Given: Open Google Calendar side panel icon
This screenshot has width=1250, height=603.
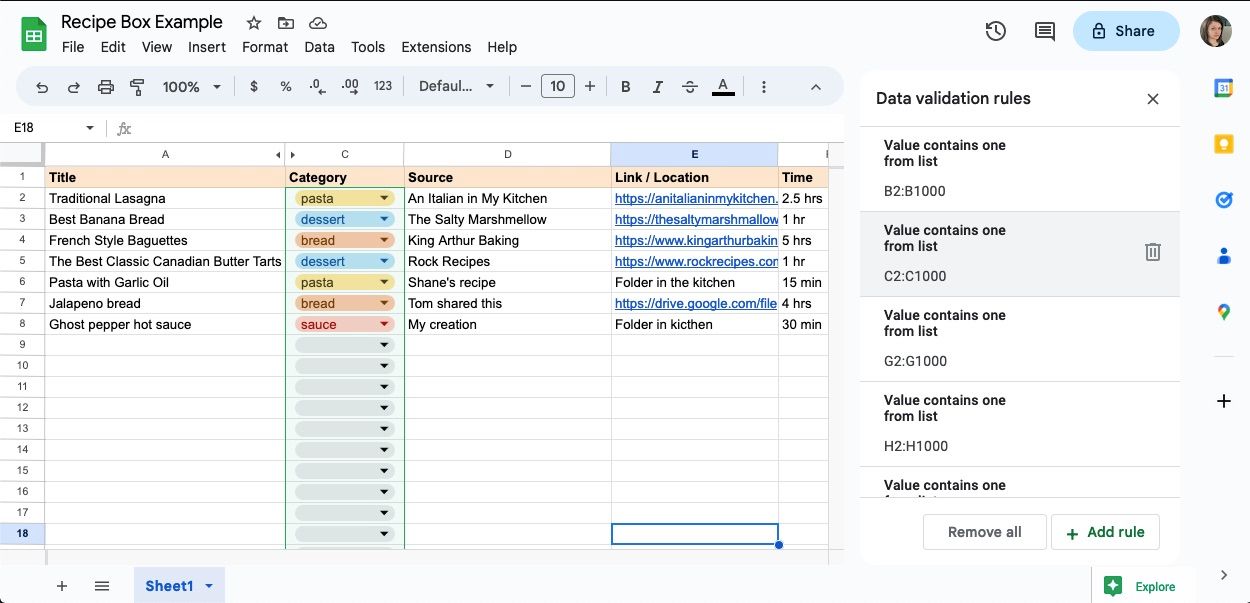Looking at the screenshot, I should (x=1223, y=88).
